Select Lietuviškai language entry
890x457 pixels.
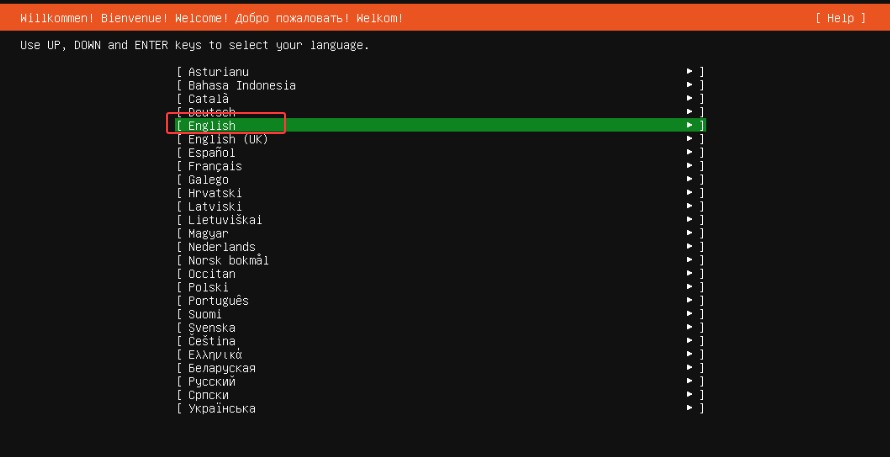pyautogui.click(x=225, y=220)
